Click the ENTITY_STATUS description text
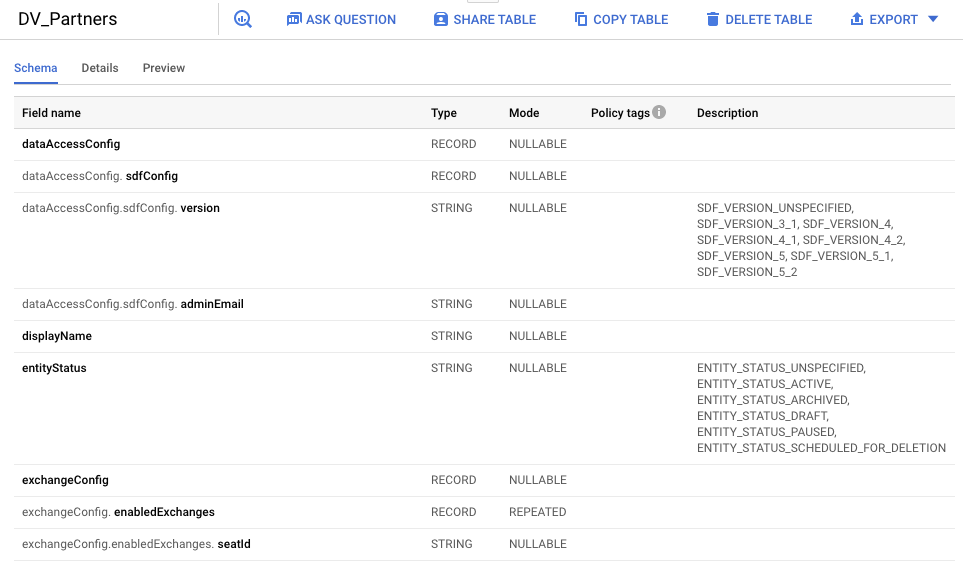Screen dimensions: 963x561 point(821,407)
